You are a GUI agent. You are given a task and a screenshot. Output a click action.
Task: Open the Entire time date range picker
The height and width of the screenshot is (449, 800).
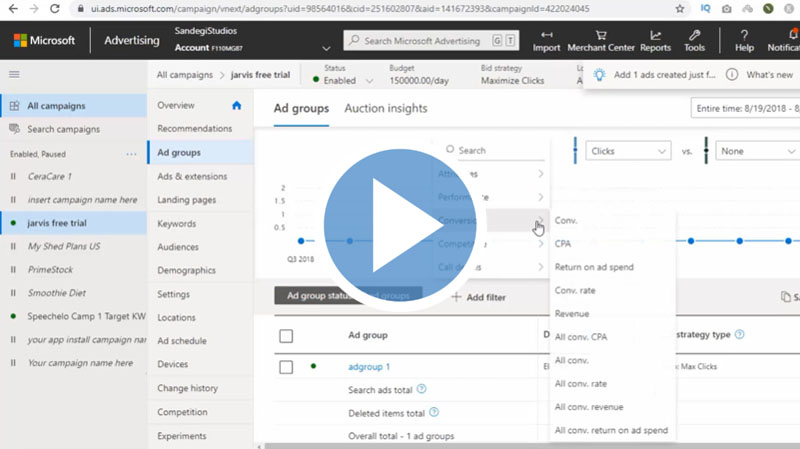click(x=745, y=108)
